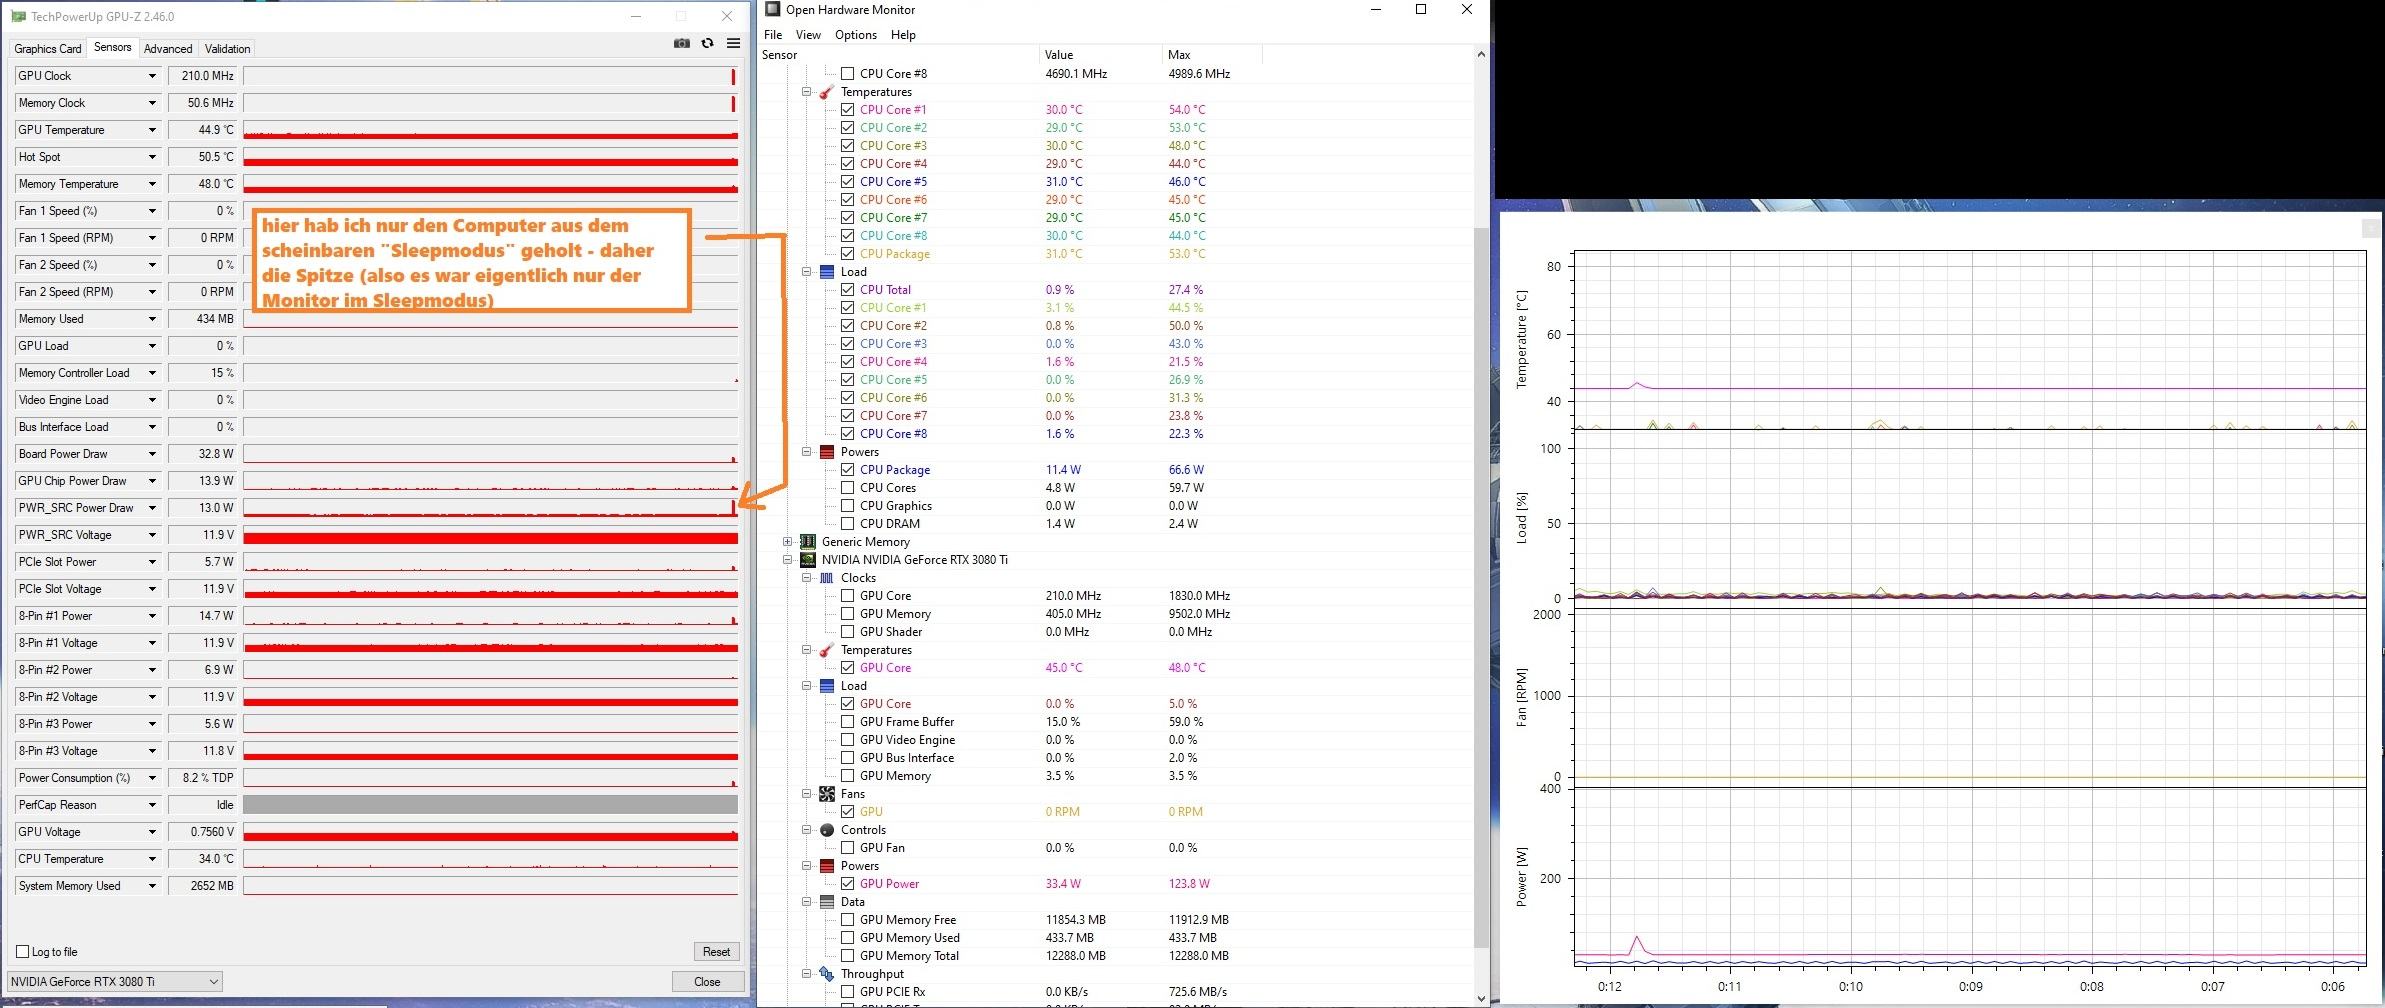Open the Board Power Draw dropdown arrow
Screen dimensions: 2385x1008
[x=152, y=454]
